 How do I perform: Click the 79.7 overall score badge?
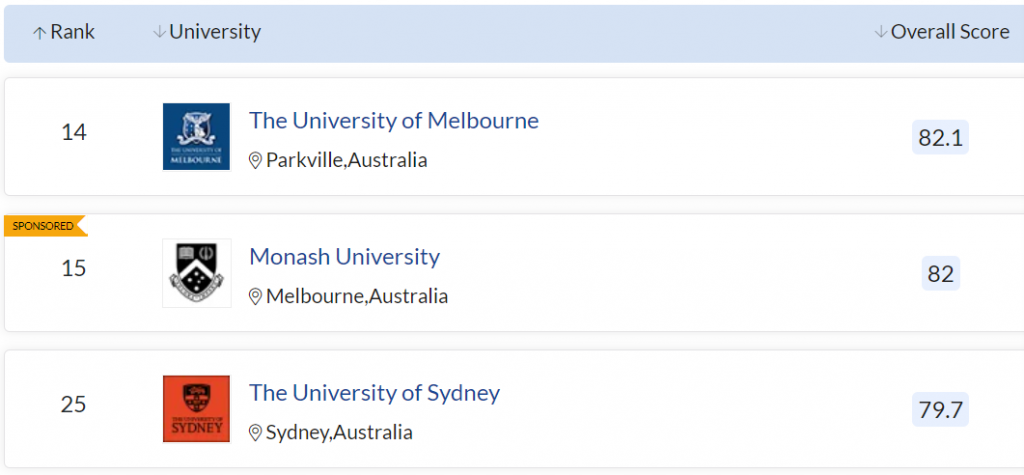[x=940, y=409]
